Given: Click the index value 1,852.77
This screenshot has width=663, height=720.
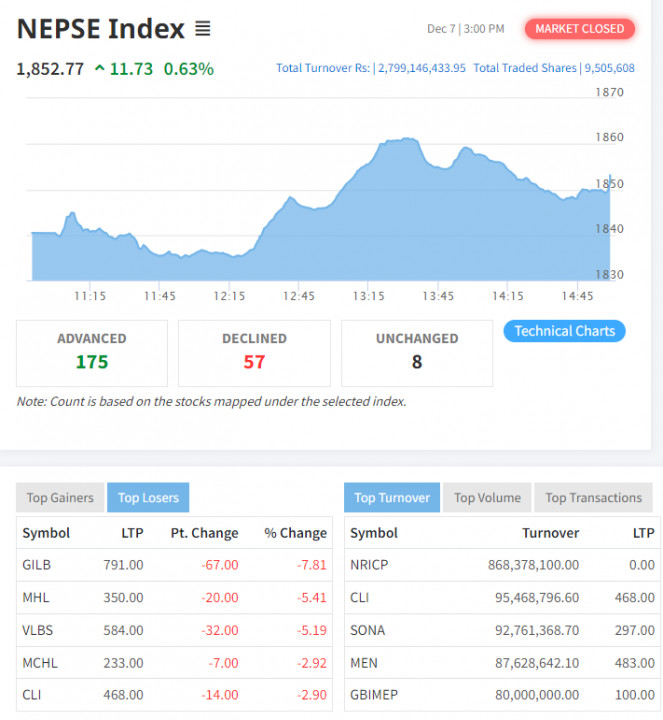Looking at the screenshot, I should (x=50, y=69).
